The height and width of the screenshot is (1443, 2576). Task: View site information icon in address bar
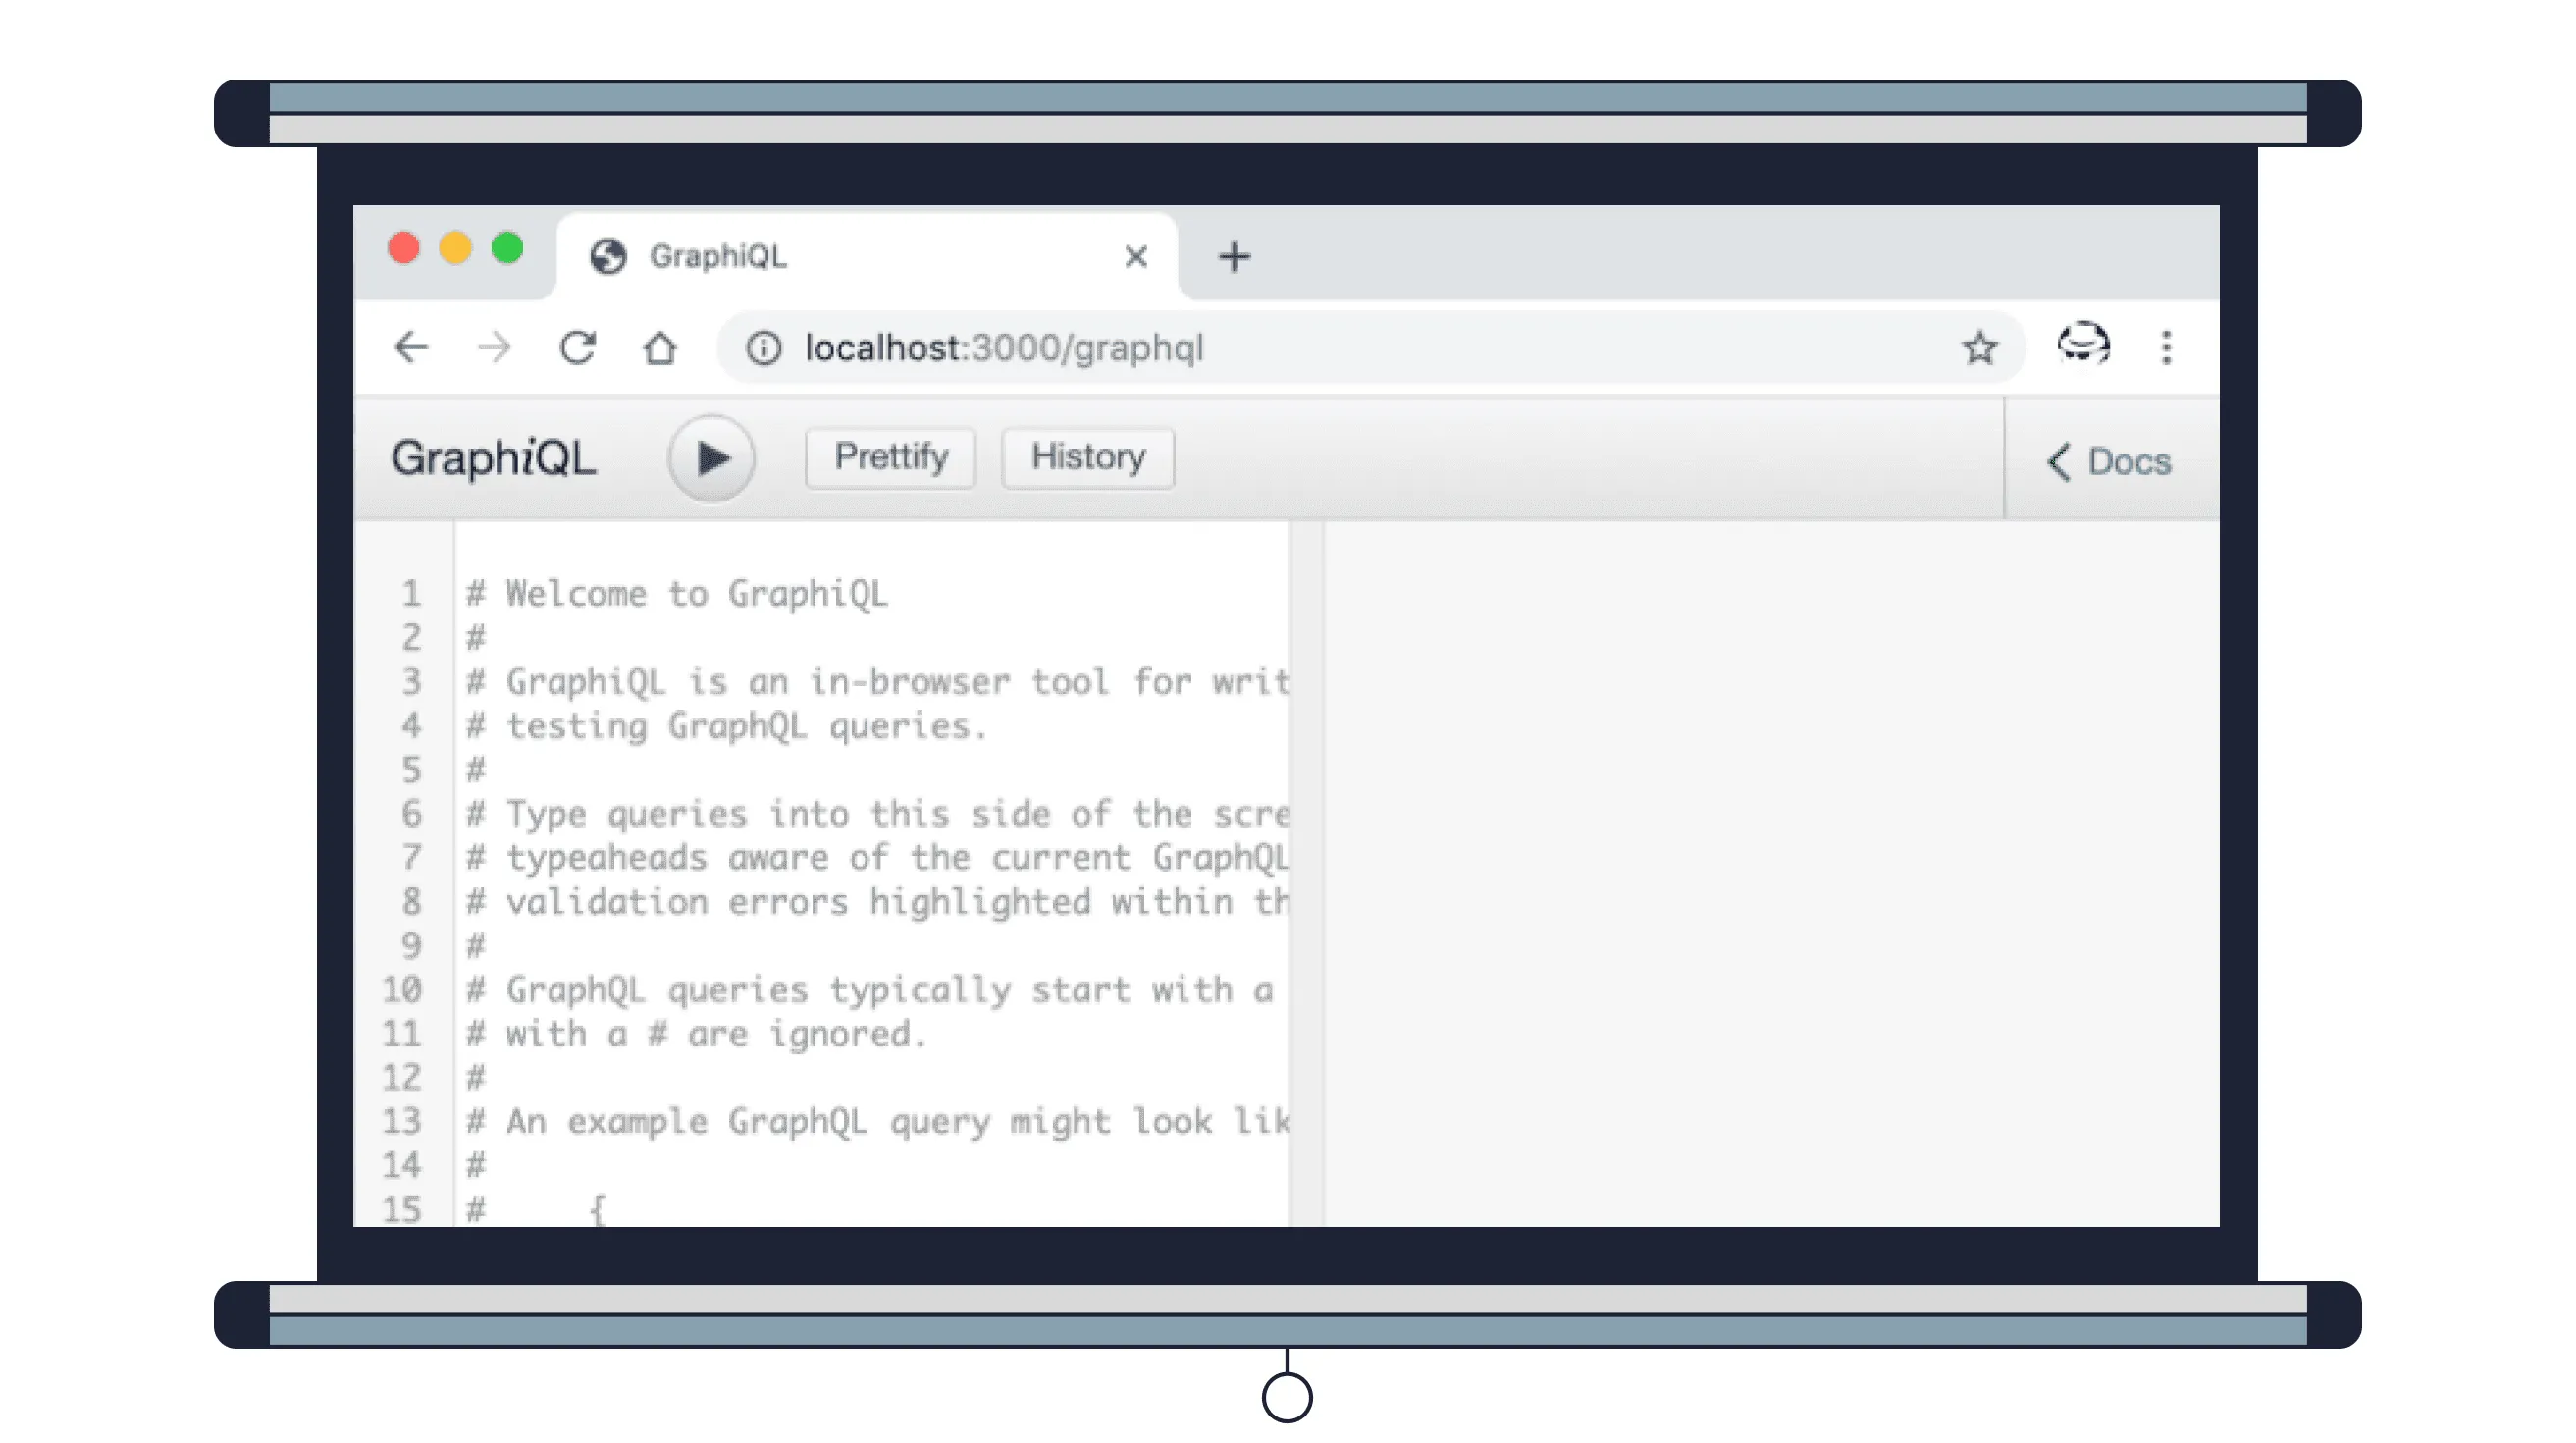point(764,348)
